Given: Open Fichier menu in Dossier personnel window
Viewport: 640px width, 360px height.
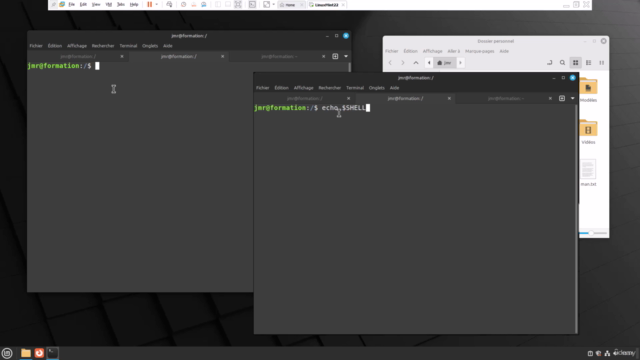Looking at the screenshot, I should 391,51.
